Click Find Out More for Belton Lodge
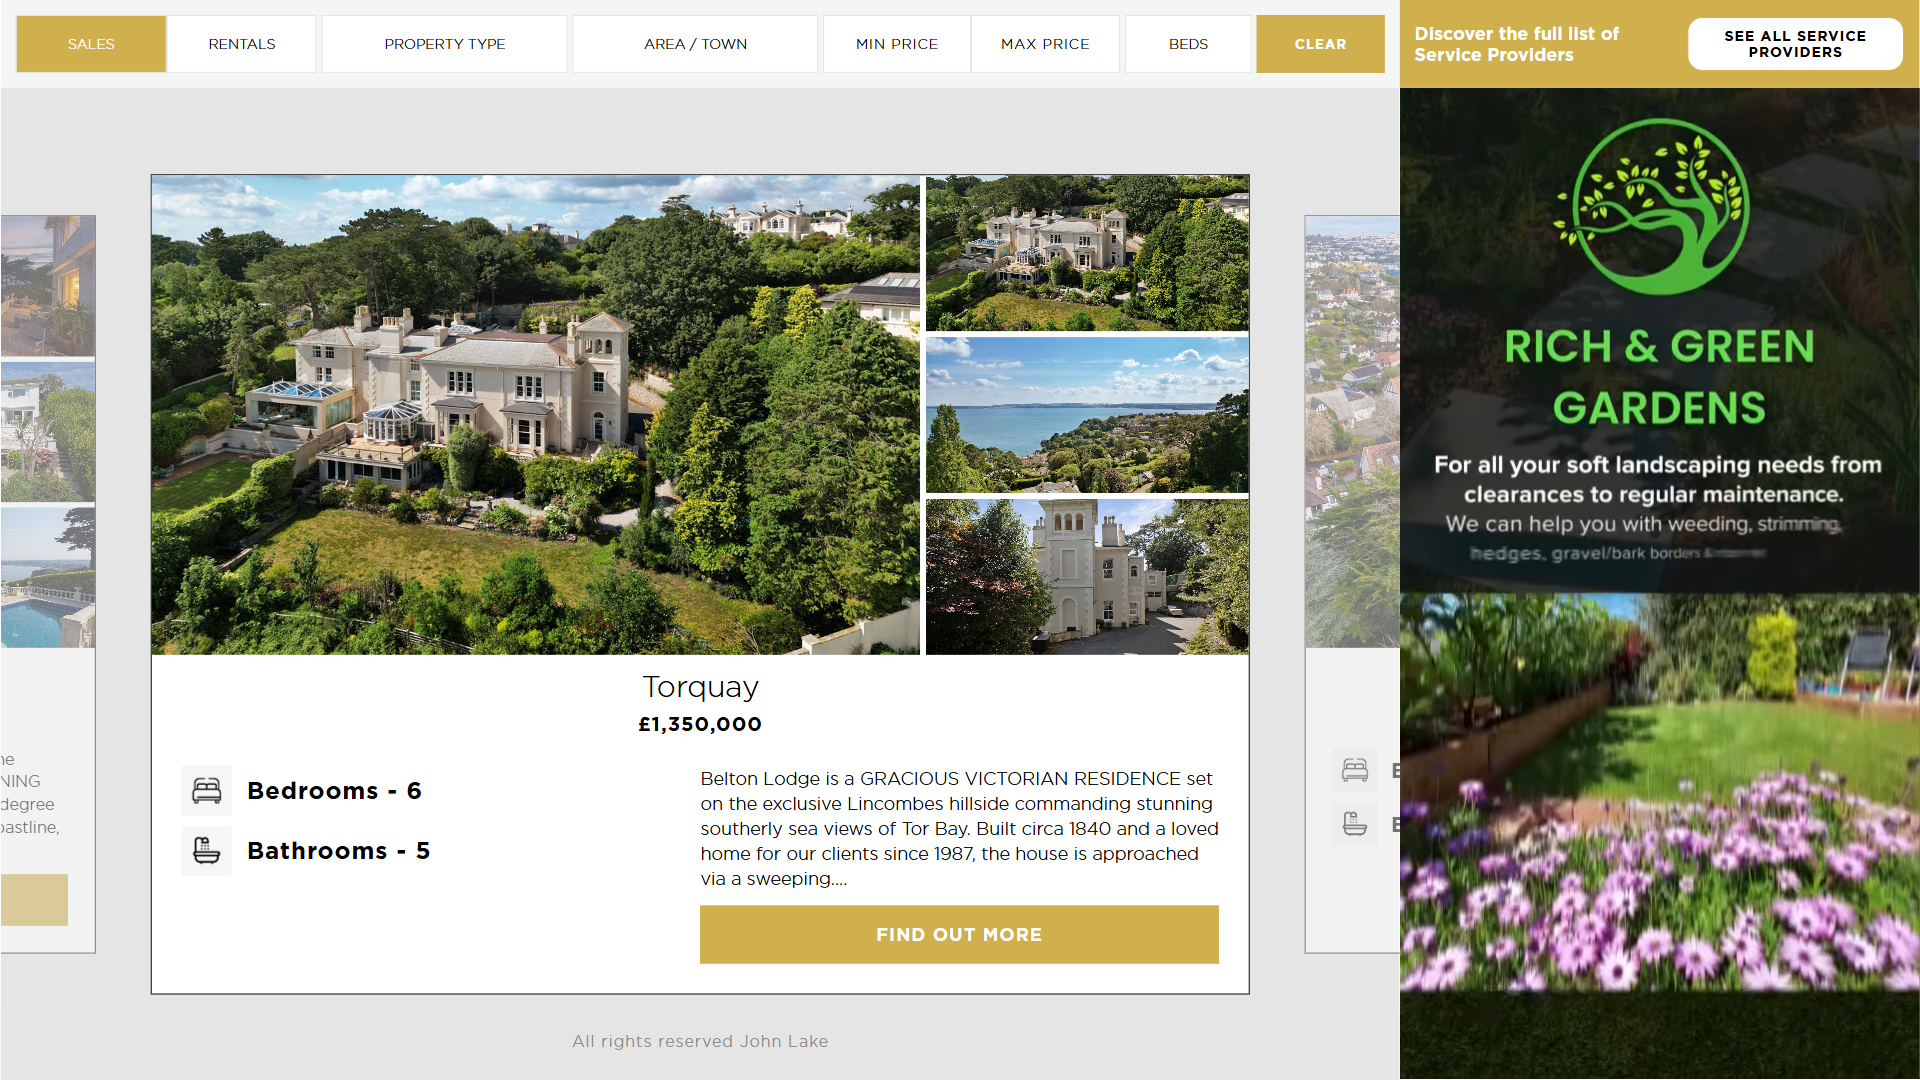 coord(959,935)
